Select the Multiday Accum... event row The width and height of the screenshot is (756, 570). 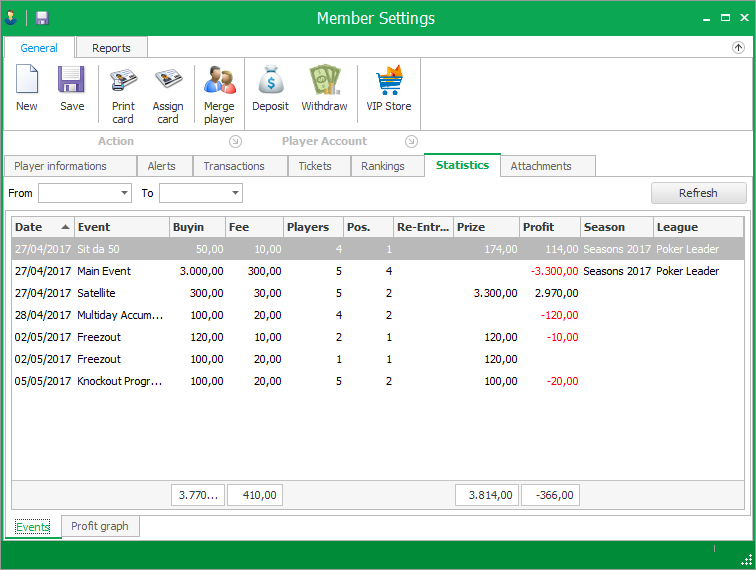pyautogui.click(x=378, y=315)
